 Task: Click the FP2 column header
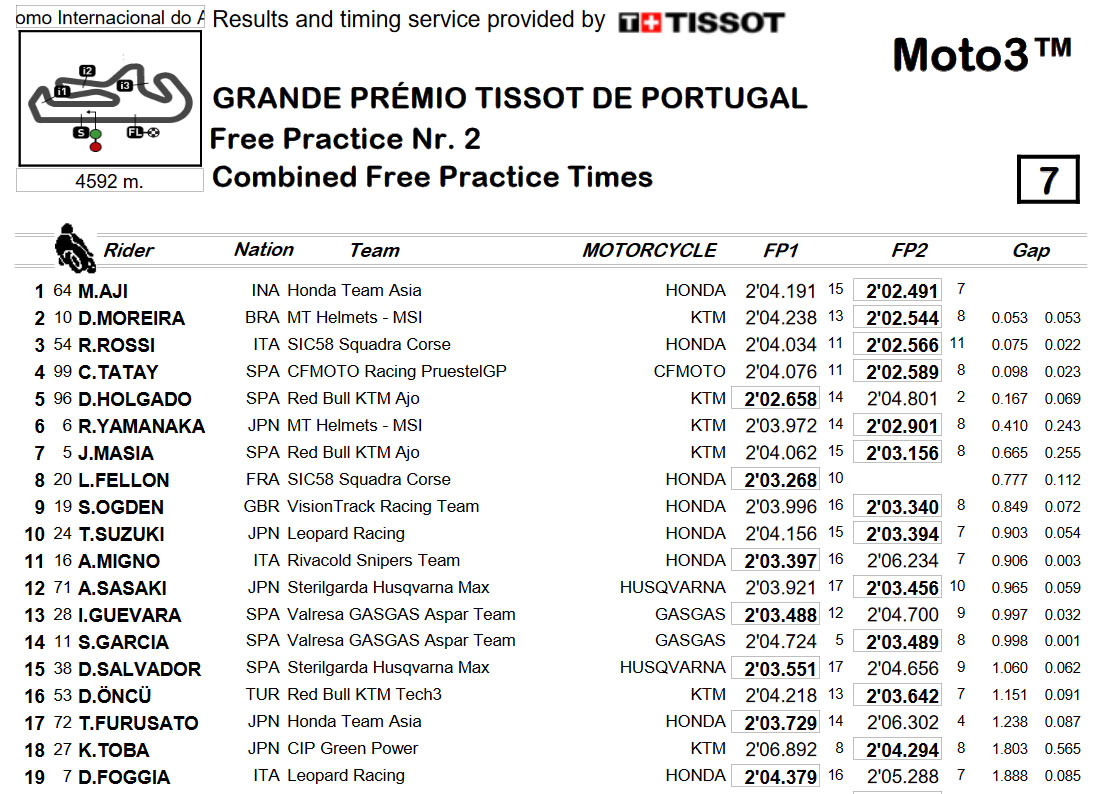point(909,250)
